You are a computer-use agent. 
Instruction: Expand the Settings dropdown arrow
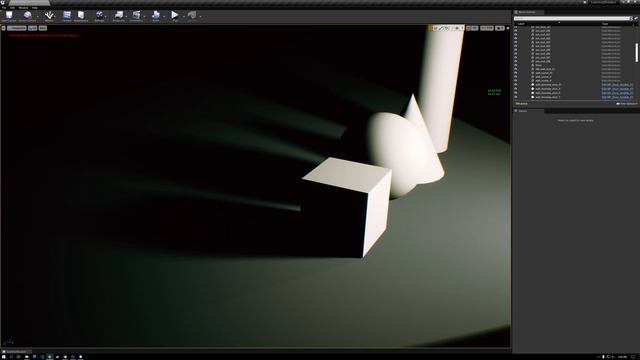107,16
